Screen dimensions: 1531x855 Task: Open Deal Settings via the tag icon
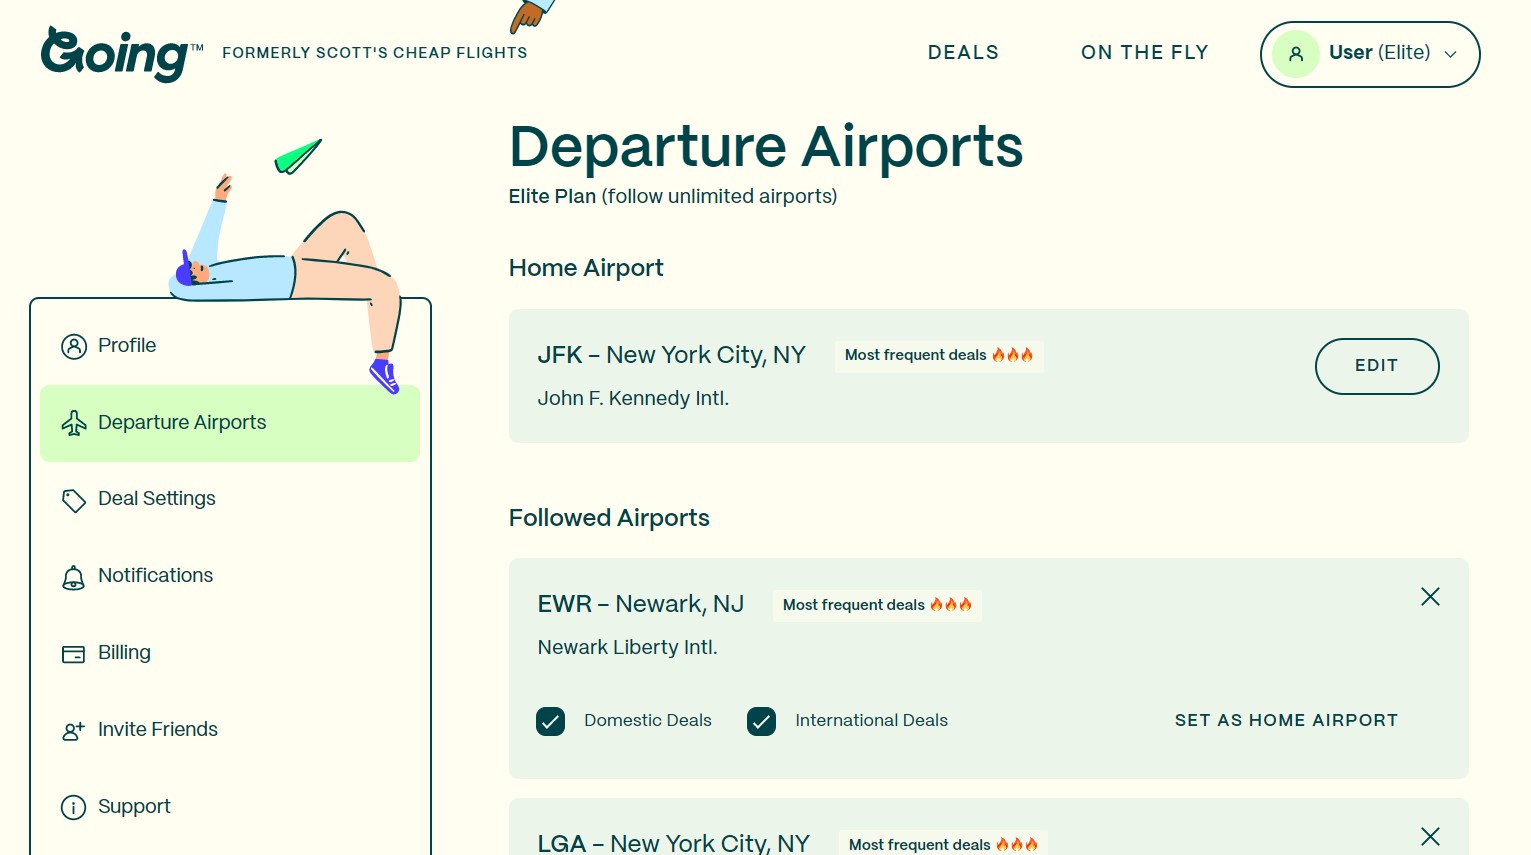(74, 500)
